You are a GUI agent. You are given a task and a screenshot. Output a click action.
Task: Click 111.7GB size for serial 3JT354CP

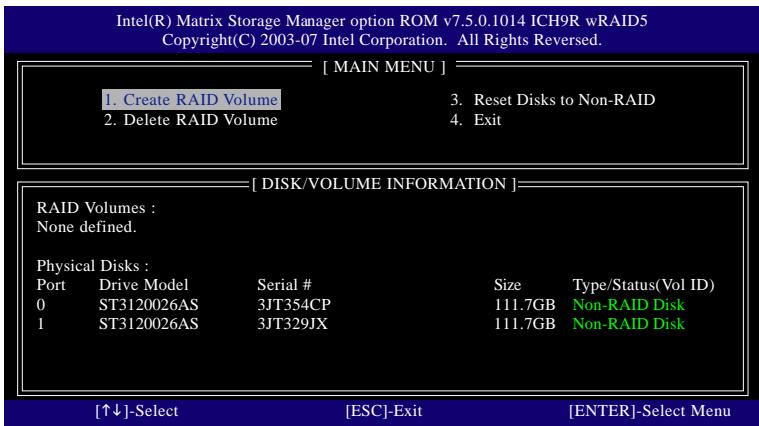pyautogui.click(x=524, y=304)
